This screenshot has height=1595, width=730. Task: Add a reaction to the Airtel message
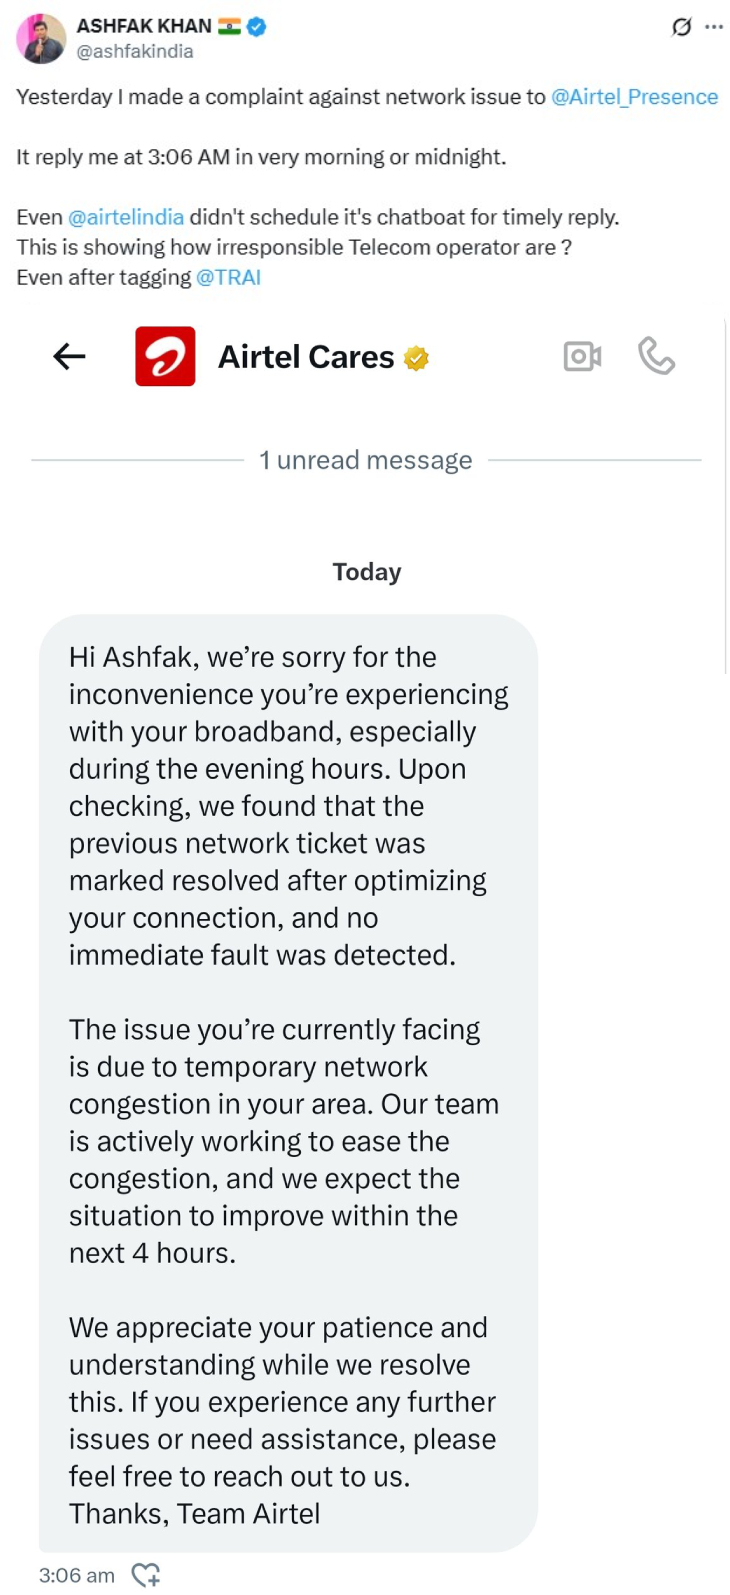coord(146,1575)
